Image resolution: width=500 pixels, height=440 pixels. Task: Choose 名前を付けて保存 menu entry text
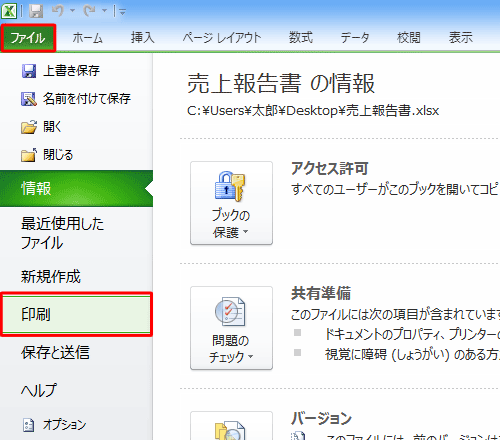pyautogui.click(x=87, y=99)
